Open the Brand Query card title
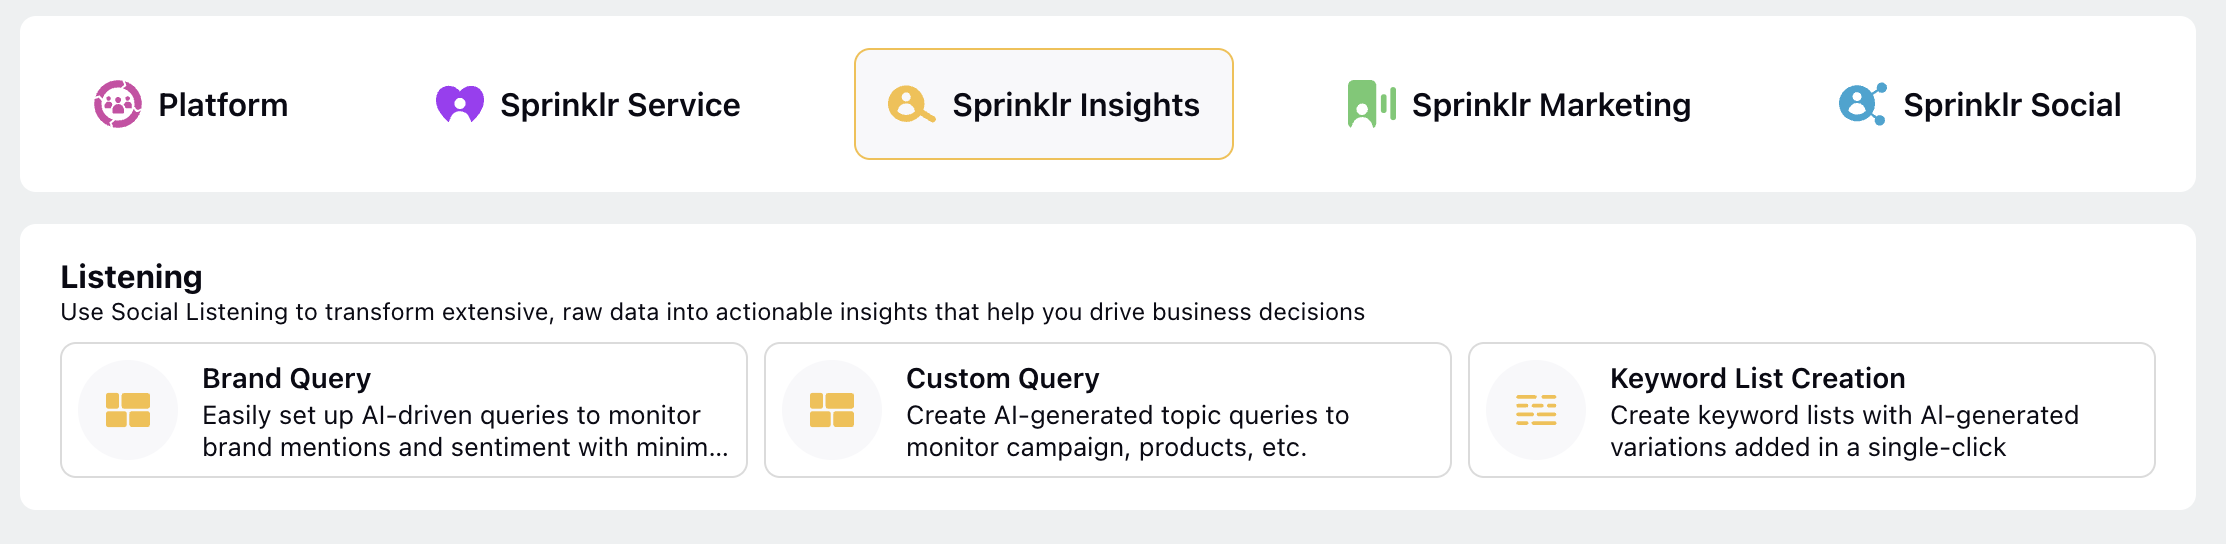Image resolution: width=2226 pixels, height=544 pixels. pos(286,378)
